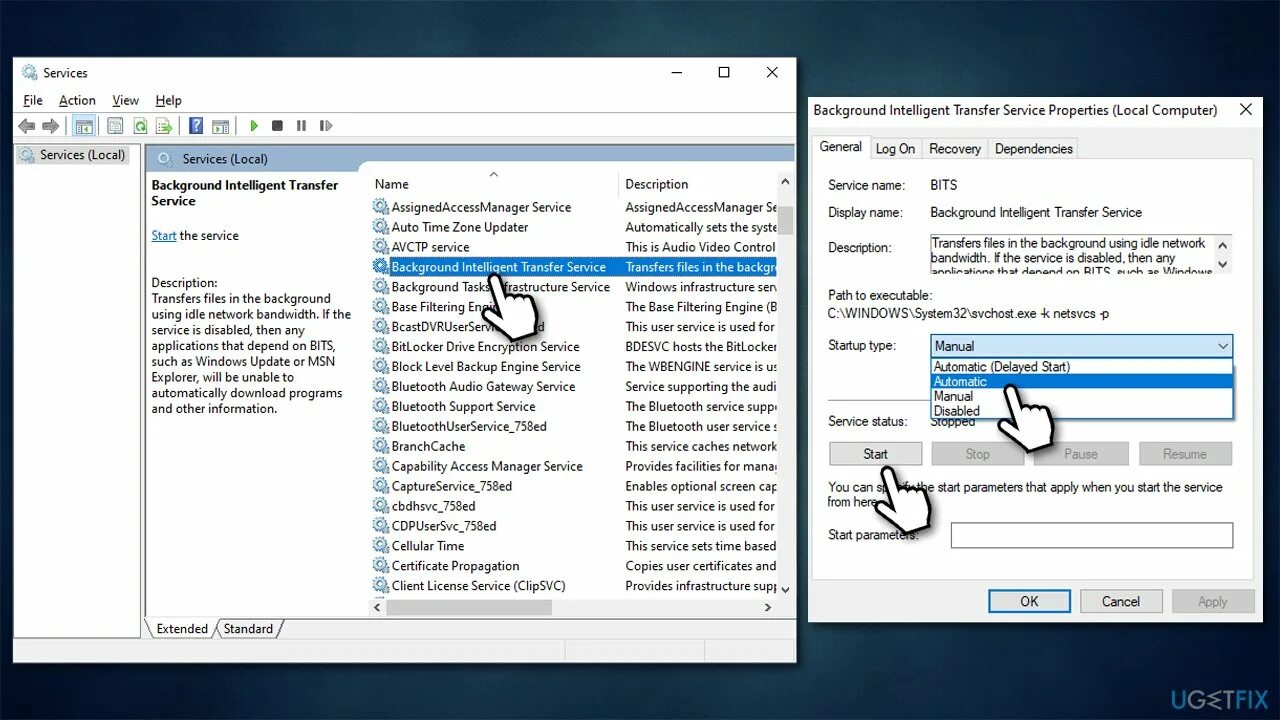Click the Start parameters input field
The height and width of the screenshot is (720, 1280).
(1091, 535)
